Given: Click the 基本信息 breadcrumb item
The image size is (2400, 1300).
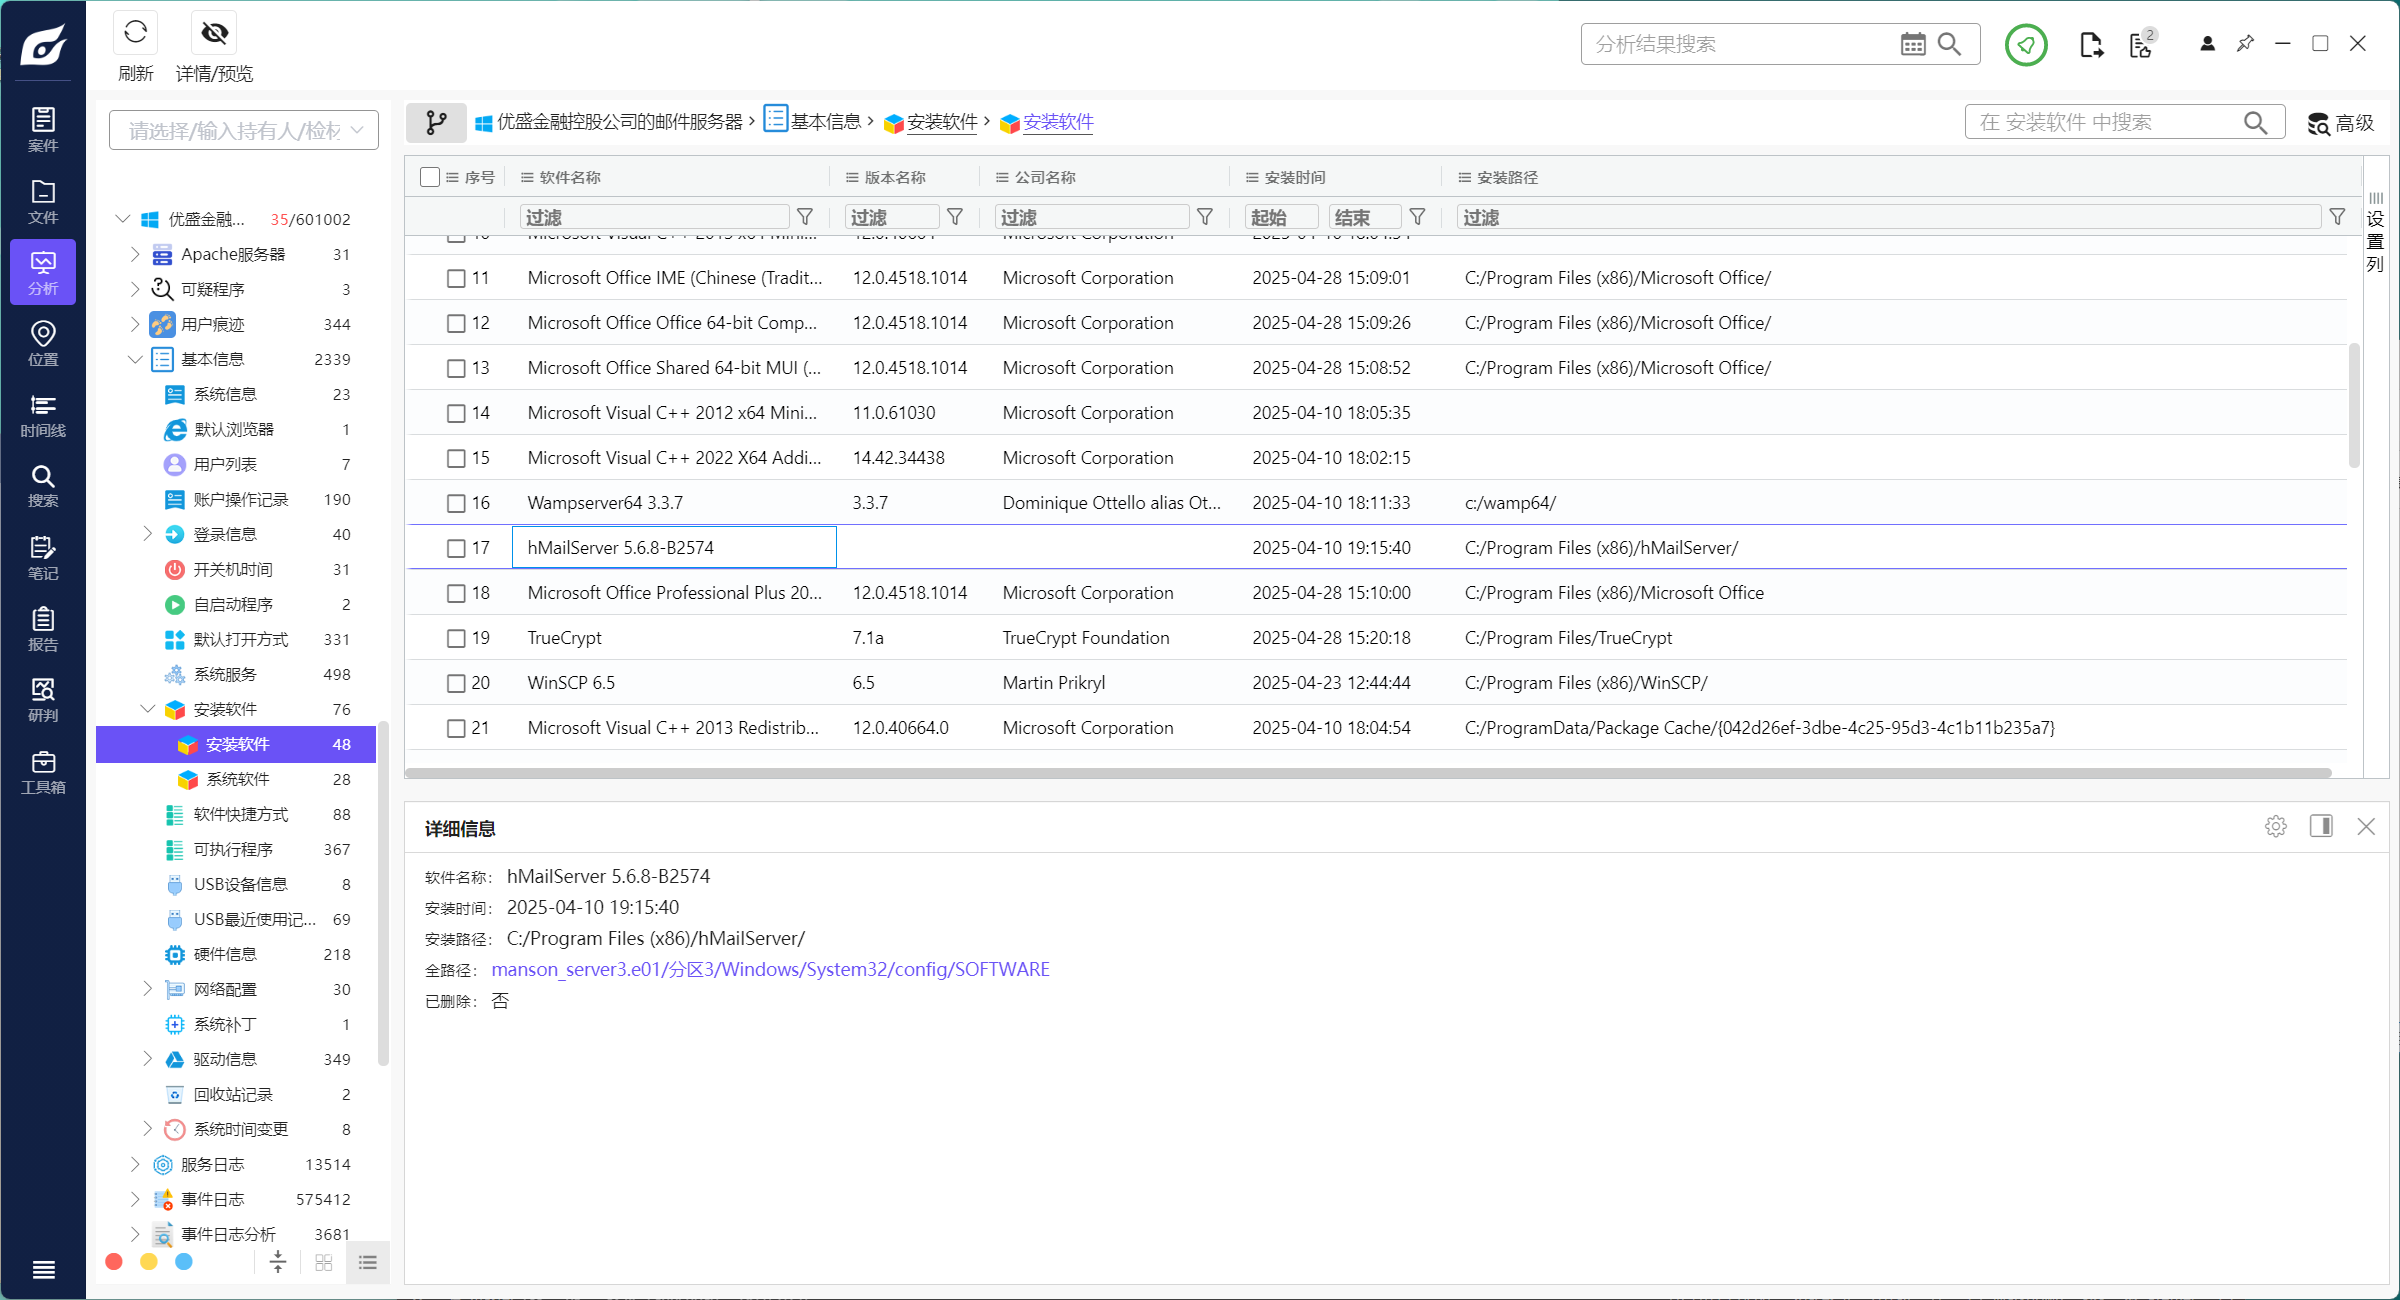Looking at the screenshot, I should (x=825, y=122).
